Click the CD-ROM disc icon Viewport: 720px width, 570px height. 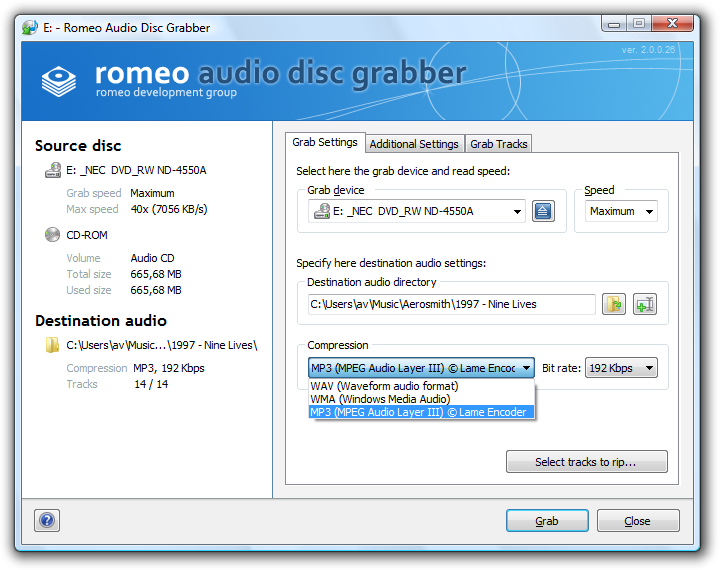[x=52, y=235]
